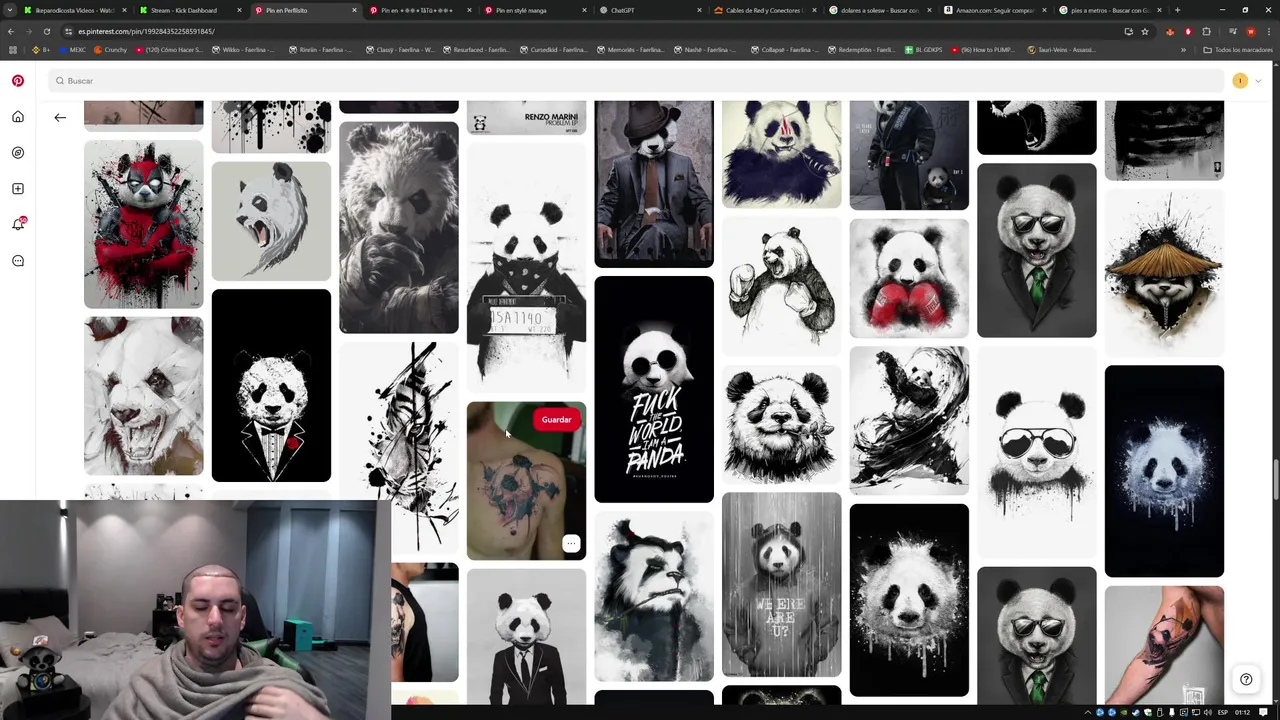Image resolution: width=1280 pixels, height=720 pixels.
Task: Open the blue-tinted panda on black pin
Action: [x=1164, y=471]
